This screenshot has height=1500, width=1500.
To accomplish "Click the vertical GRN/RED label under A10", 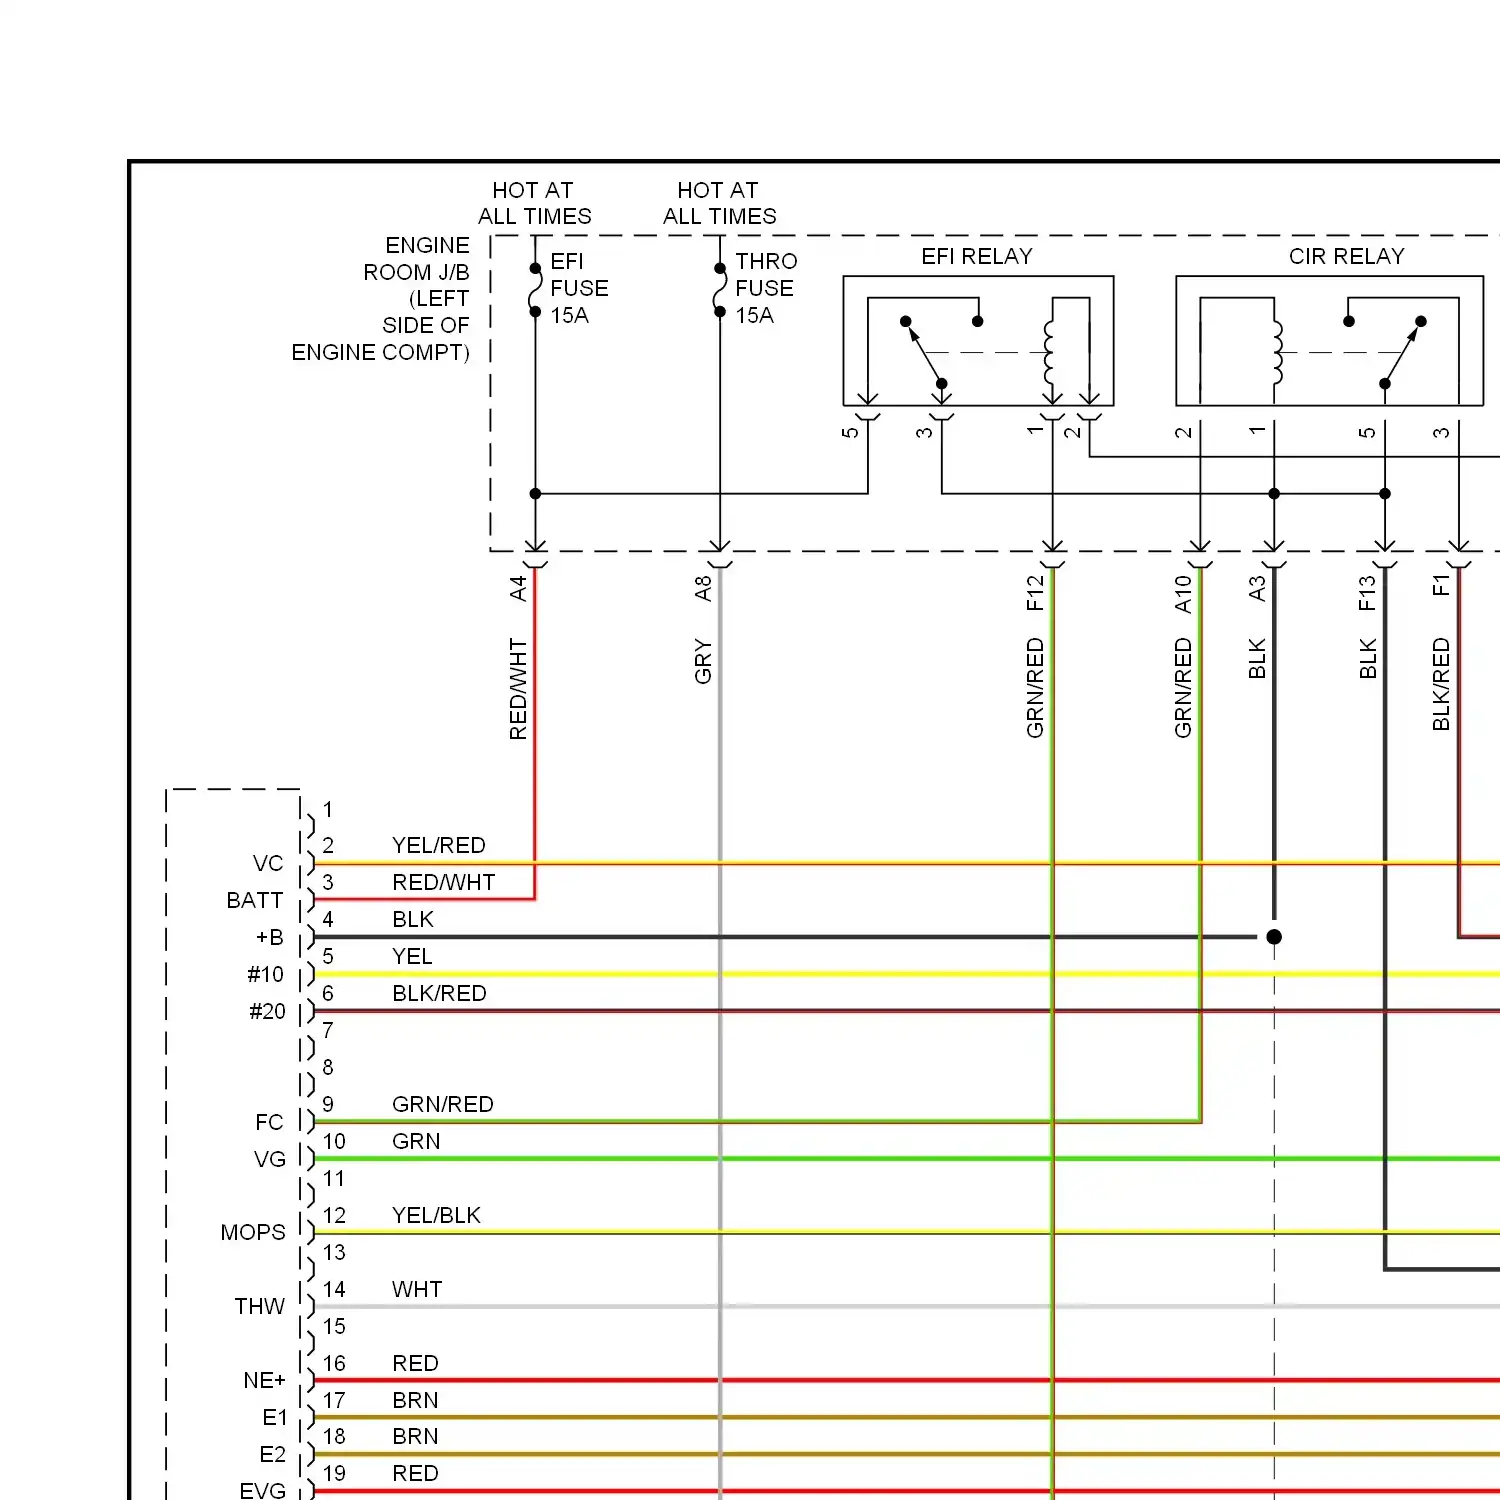I will (x=1183, y=688).
